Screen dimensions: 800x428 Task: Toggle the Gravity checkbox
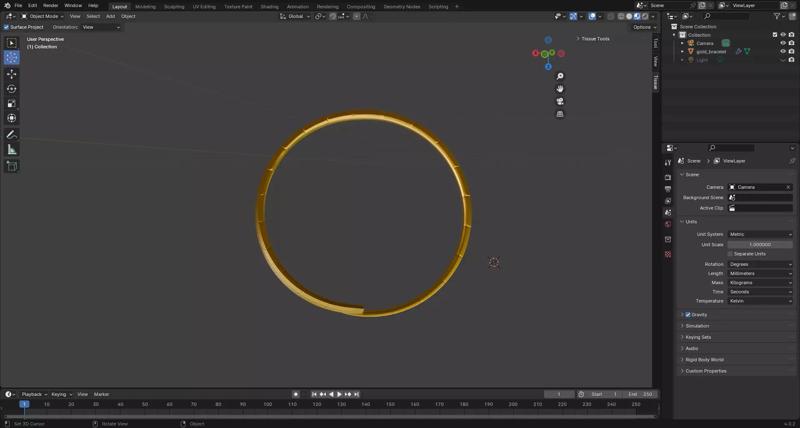(x=688, y=315)
